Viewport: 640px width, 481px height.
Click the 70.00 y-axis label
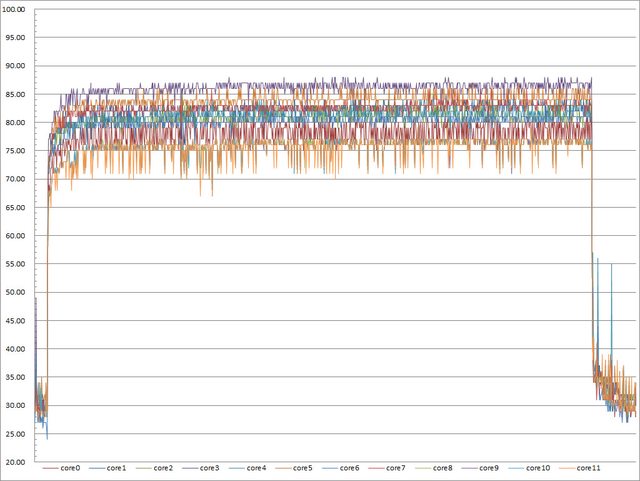(17, 180)
